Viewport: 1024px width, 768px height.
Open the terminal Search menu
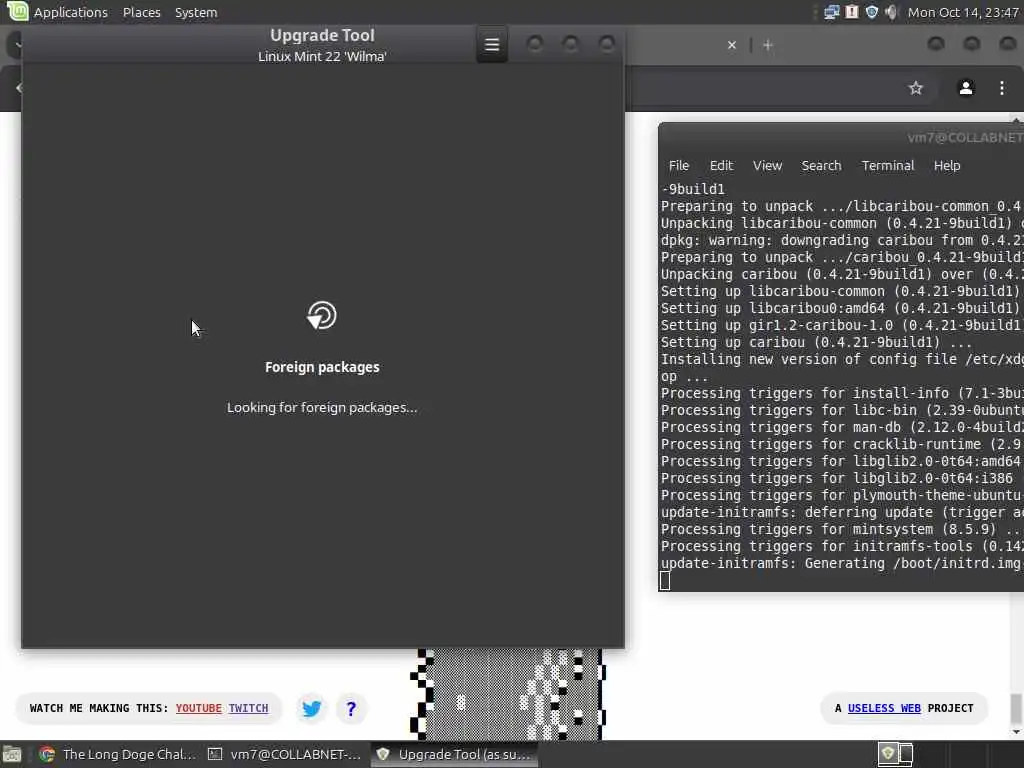[x=821, y=165]
